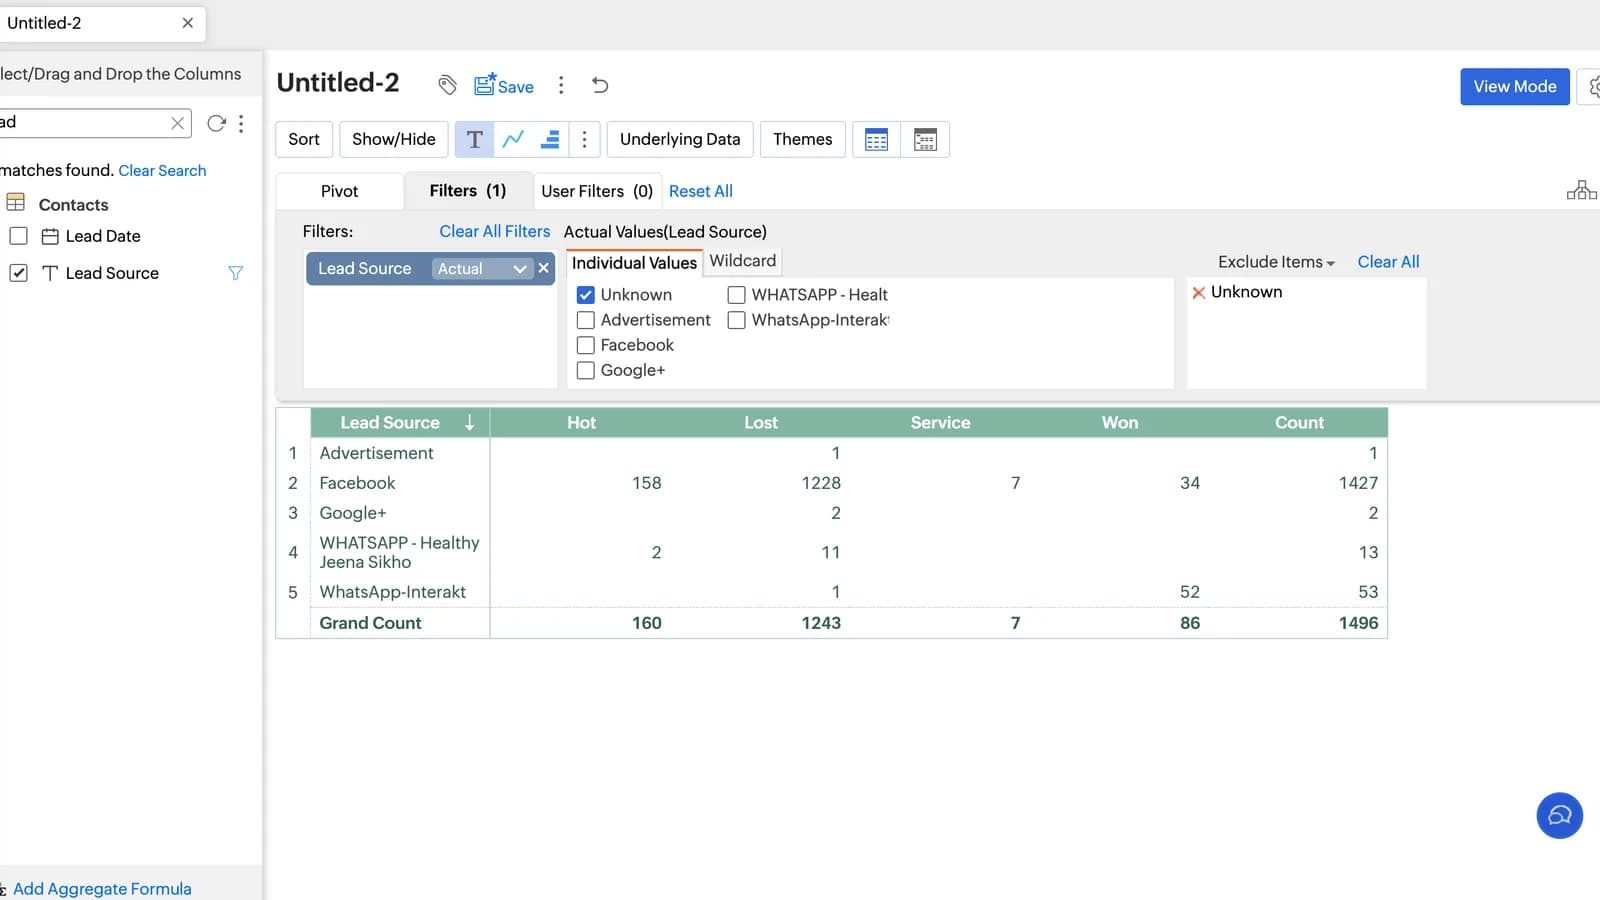Select the stacked bar view icon
The image size is (1600, 900).
tap(550, 139)
